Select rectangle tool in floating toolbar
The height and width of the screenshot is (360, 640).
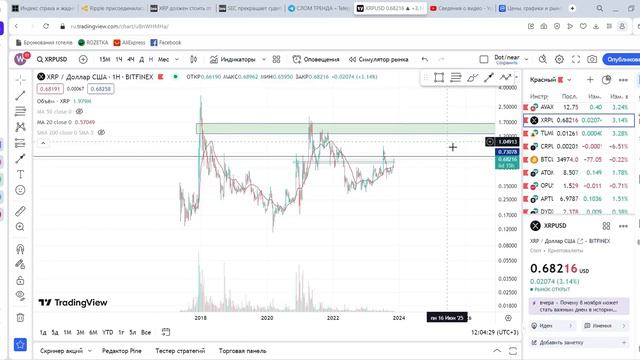point(439,78)
